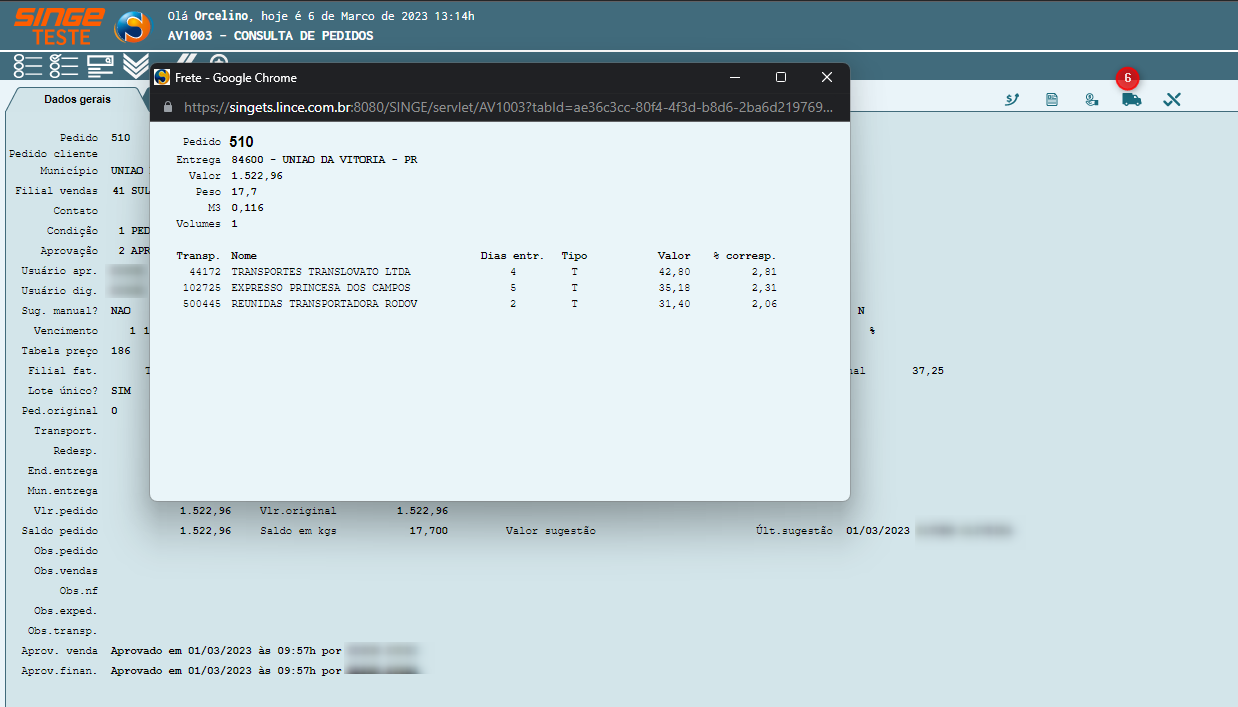Click the check-and-cross icon
Image resolution: width=1238 pixels, height=707 pixels.
click(x=1172, y=100)
